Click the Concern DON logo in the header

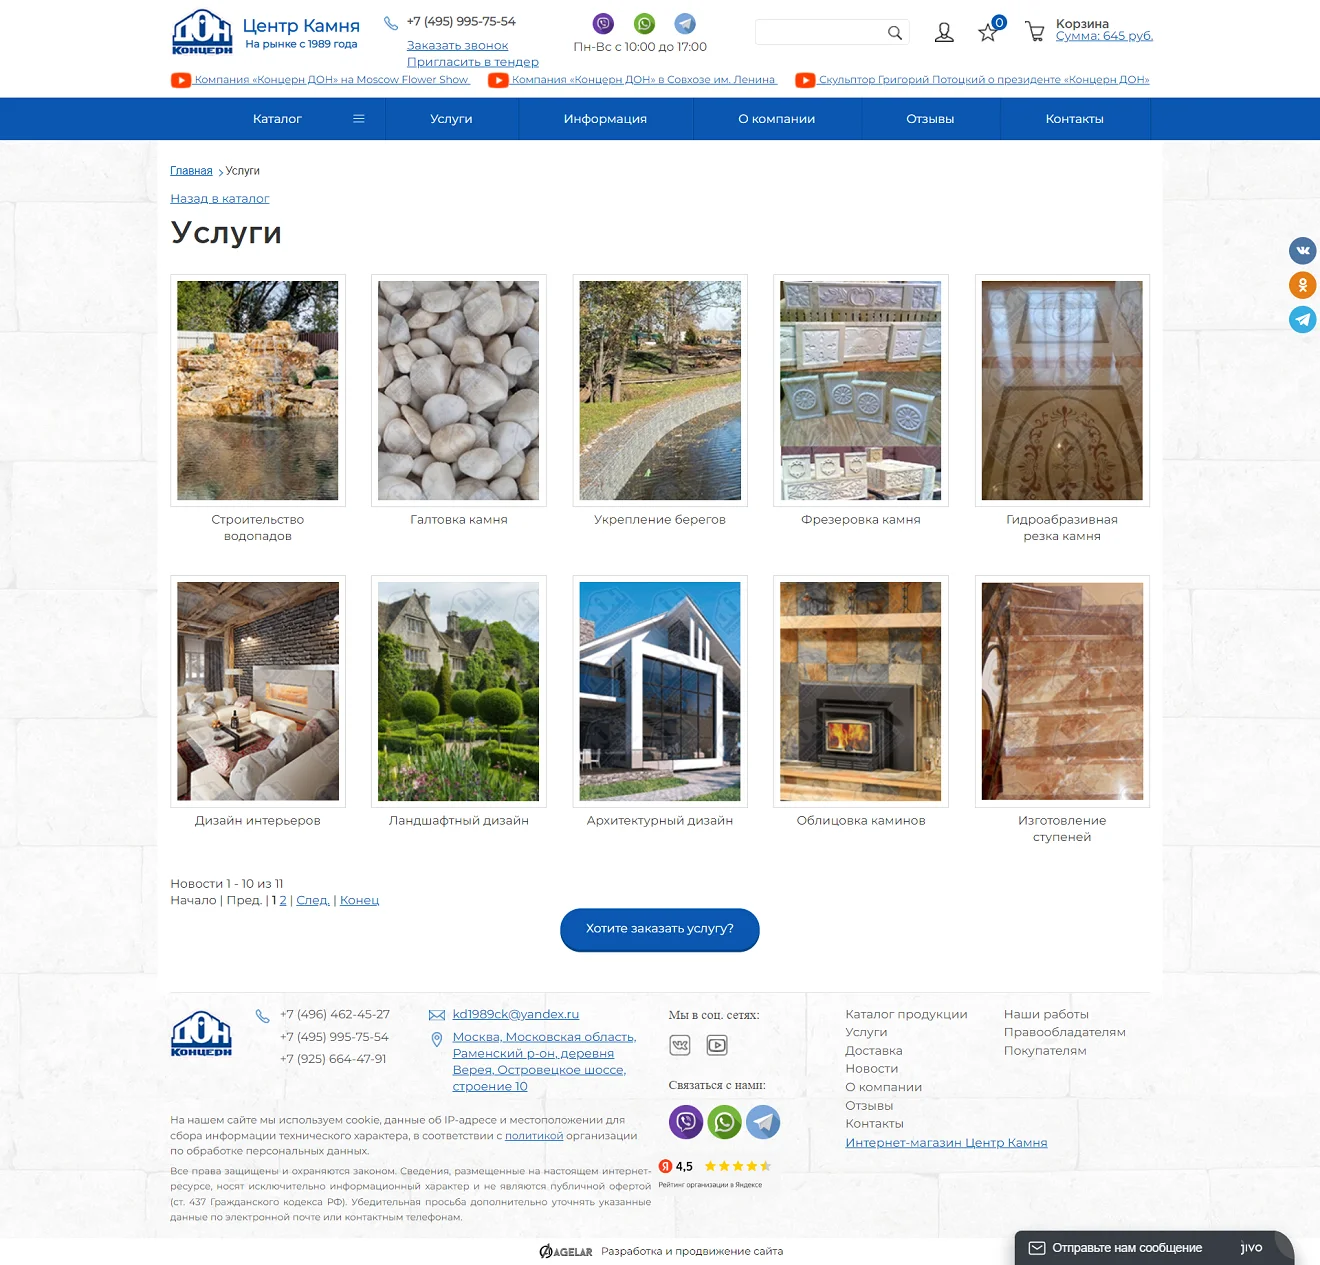click(x=202, y=32)
